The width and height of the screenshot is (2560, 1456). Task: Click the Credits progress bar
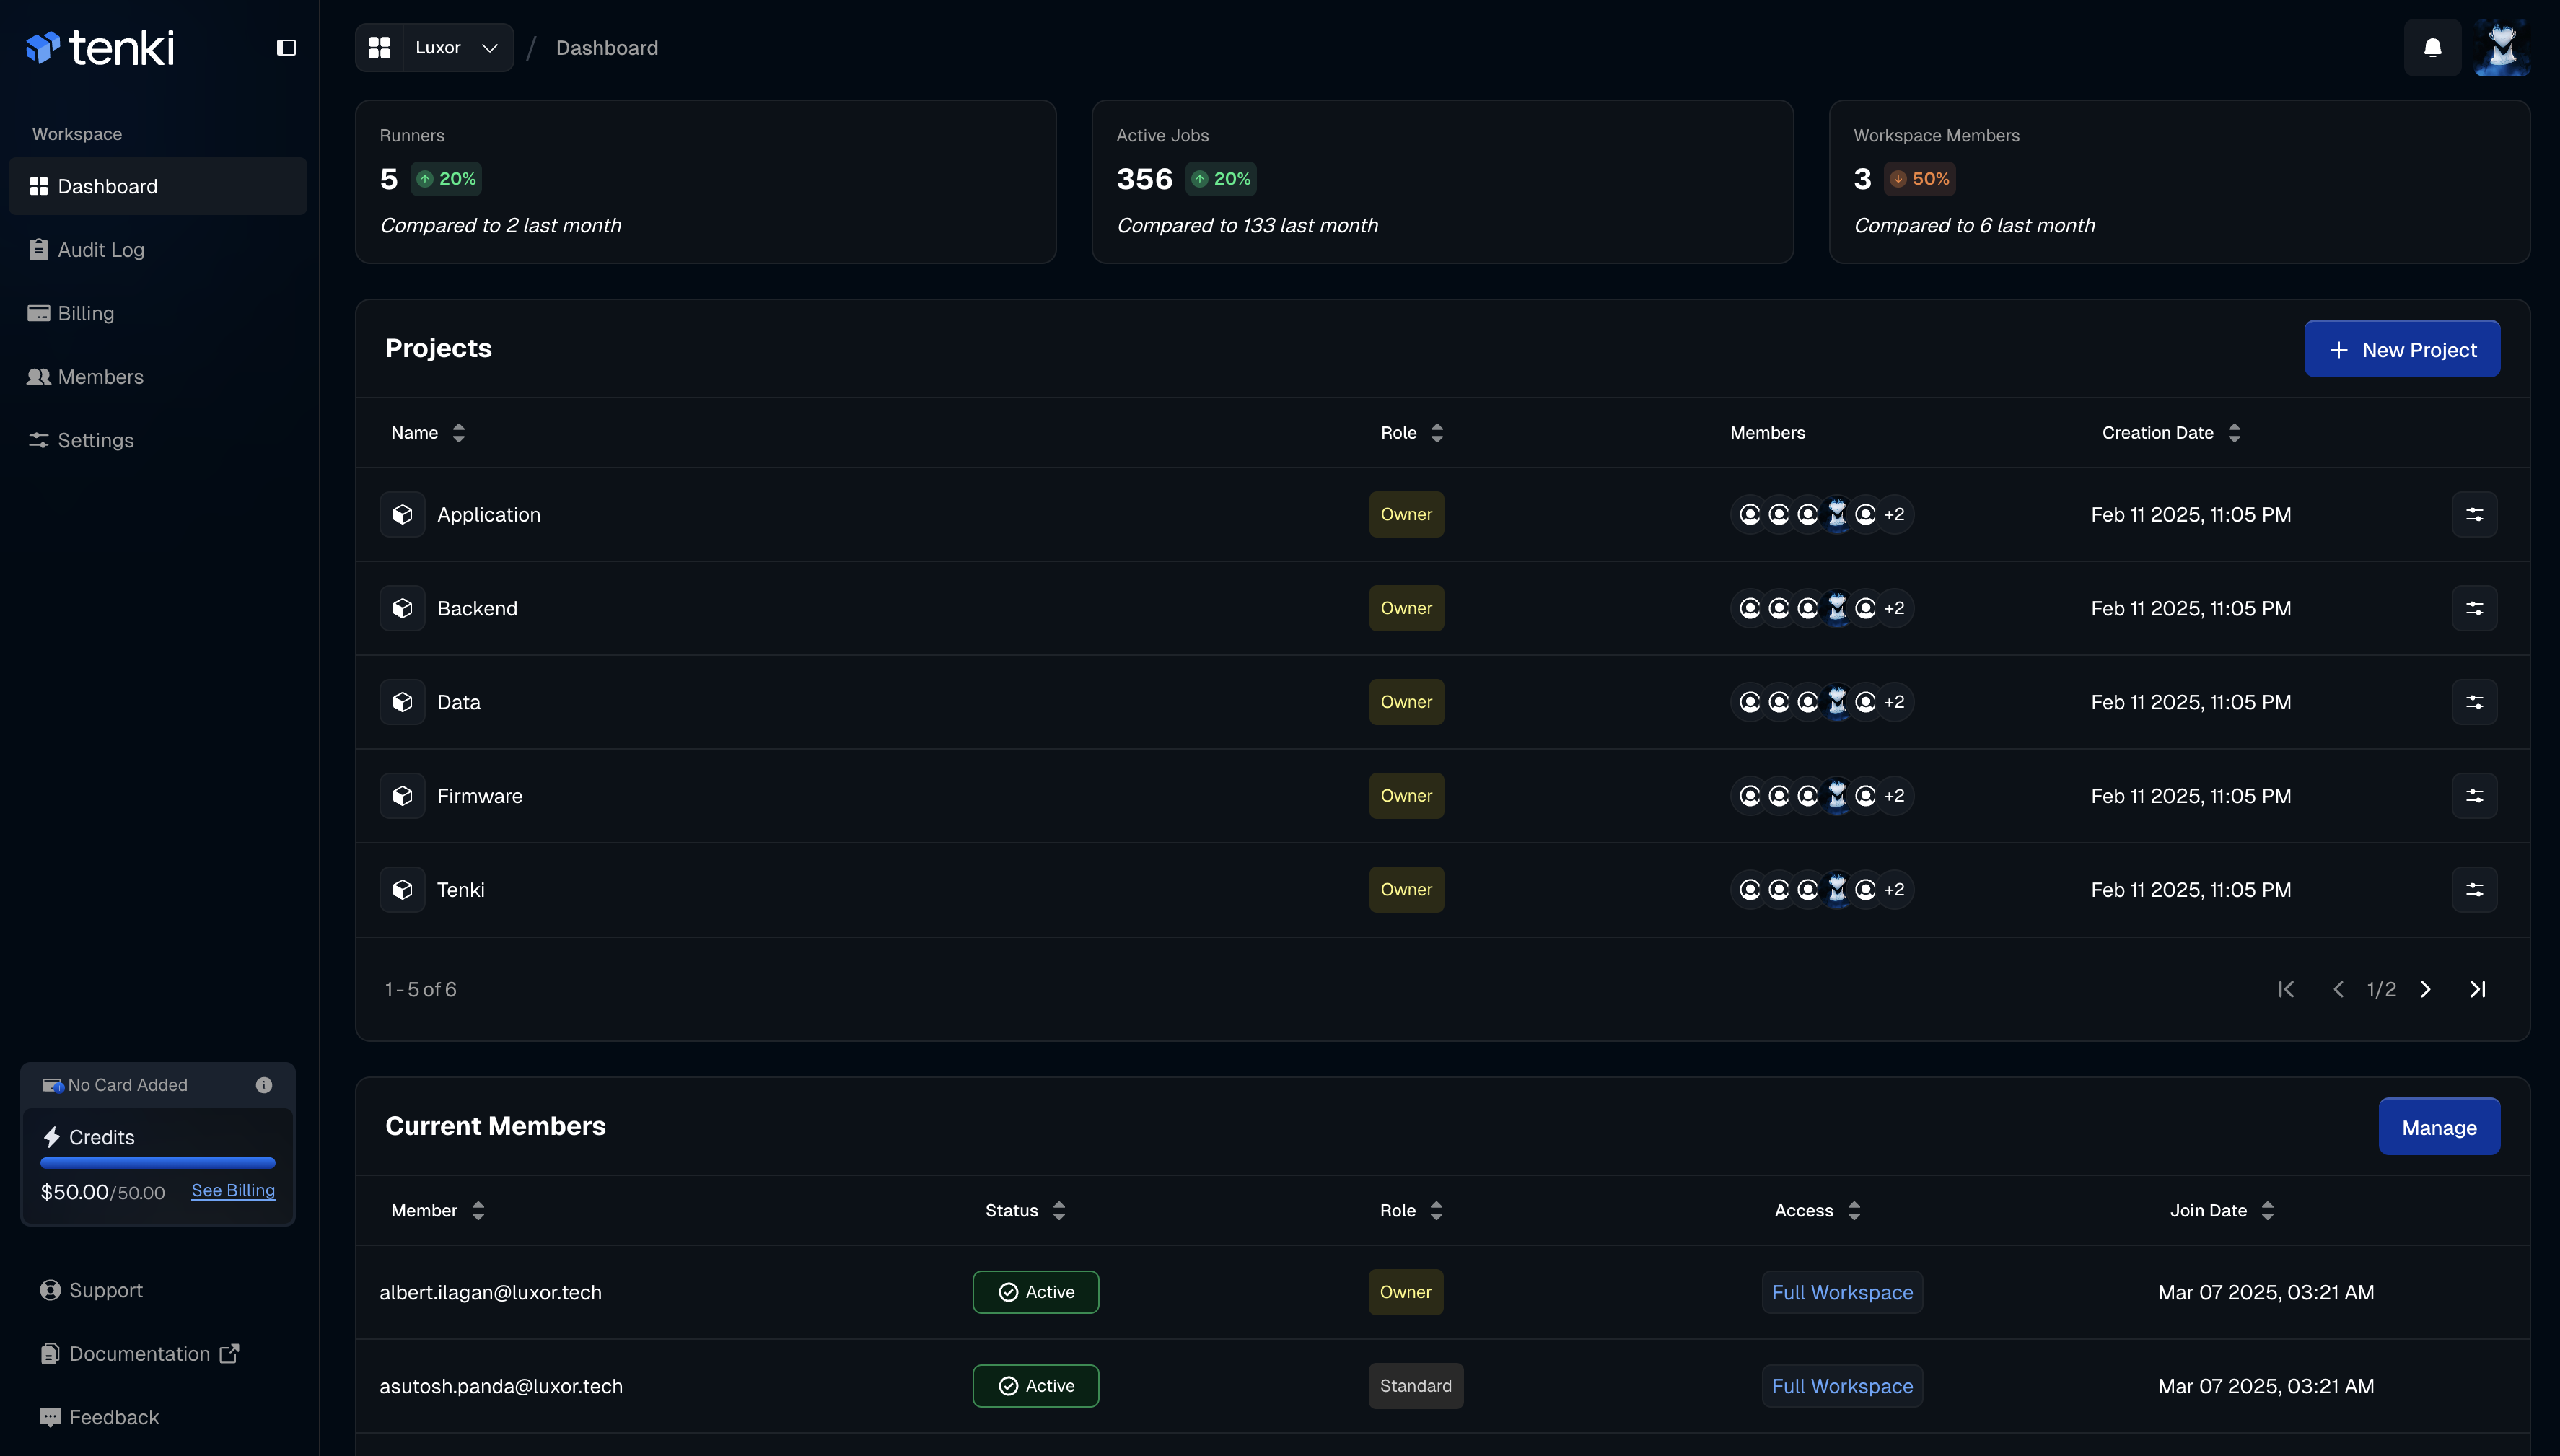coord(158,1163)
